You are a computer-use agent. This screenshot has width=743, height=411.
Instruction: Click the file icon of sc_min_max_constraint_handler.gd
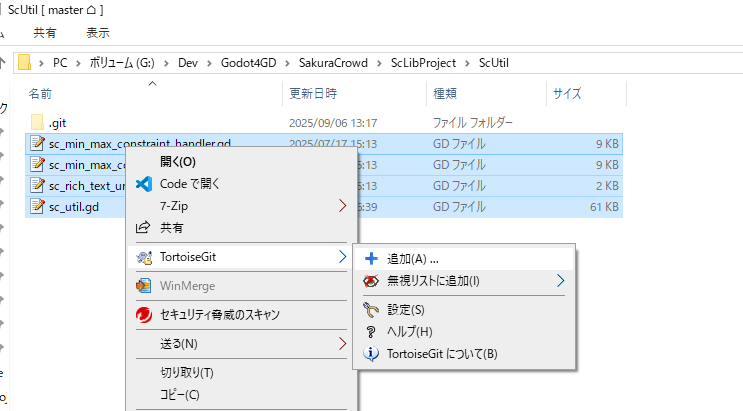pos(37,143)
